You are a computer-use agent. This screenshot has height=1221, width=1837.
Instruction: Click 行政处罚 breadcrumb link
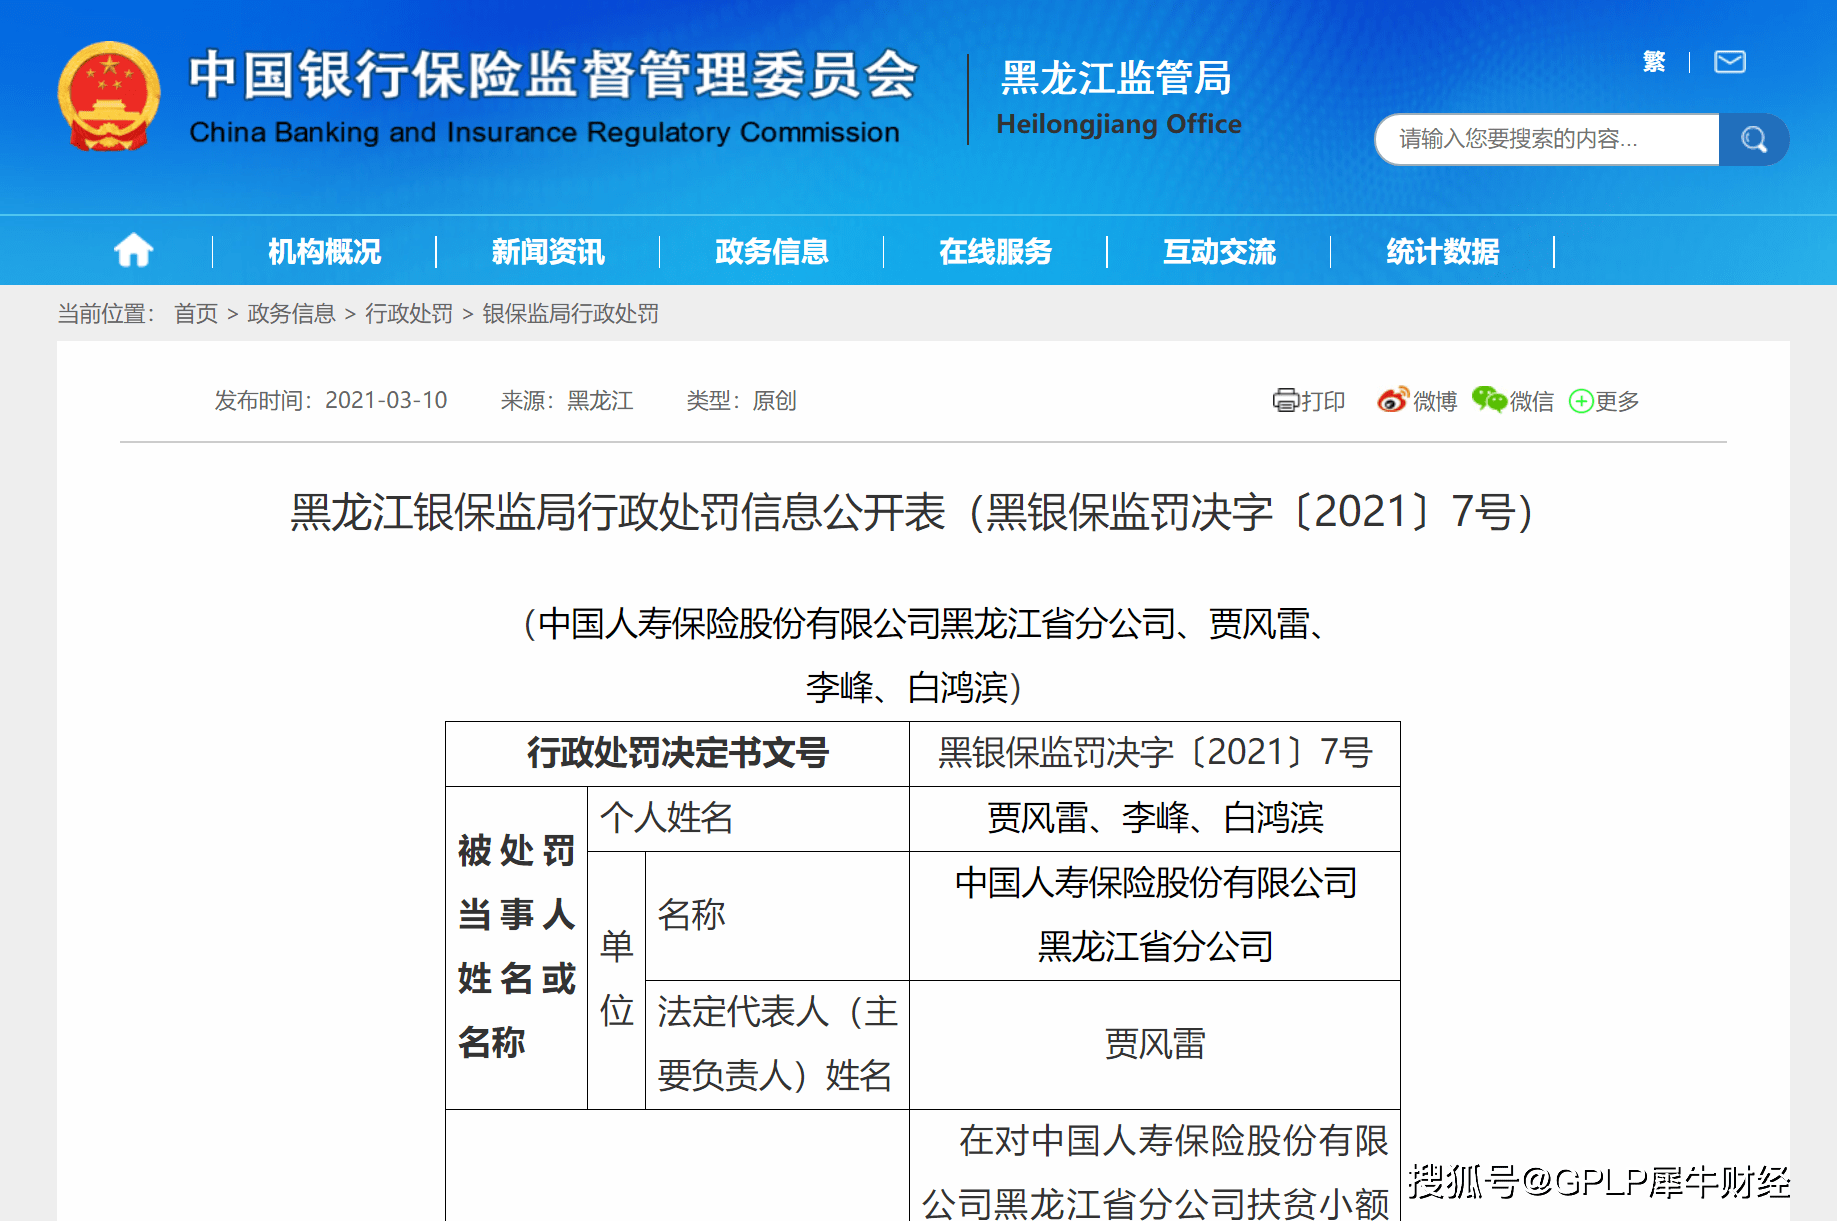pyautogui.click(x=409, y=314)
